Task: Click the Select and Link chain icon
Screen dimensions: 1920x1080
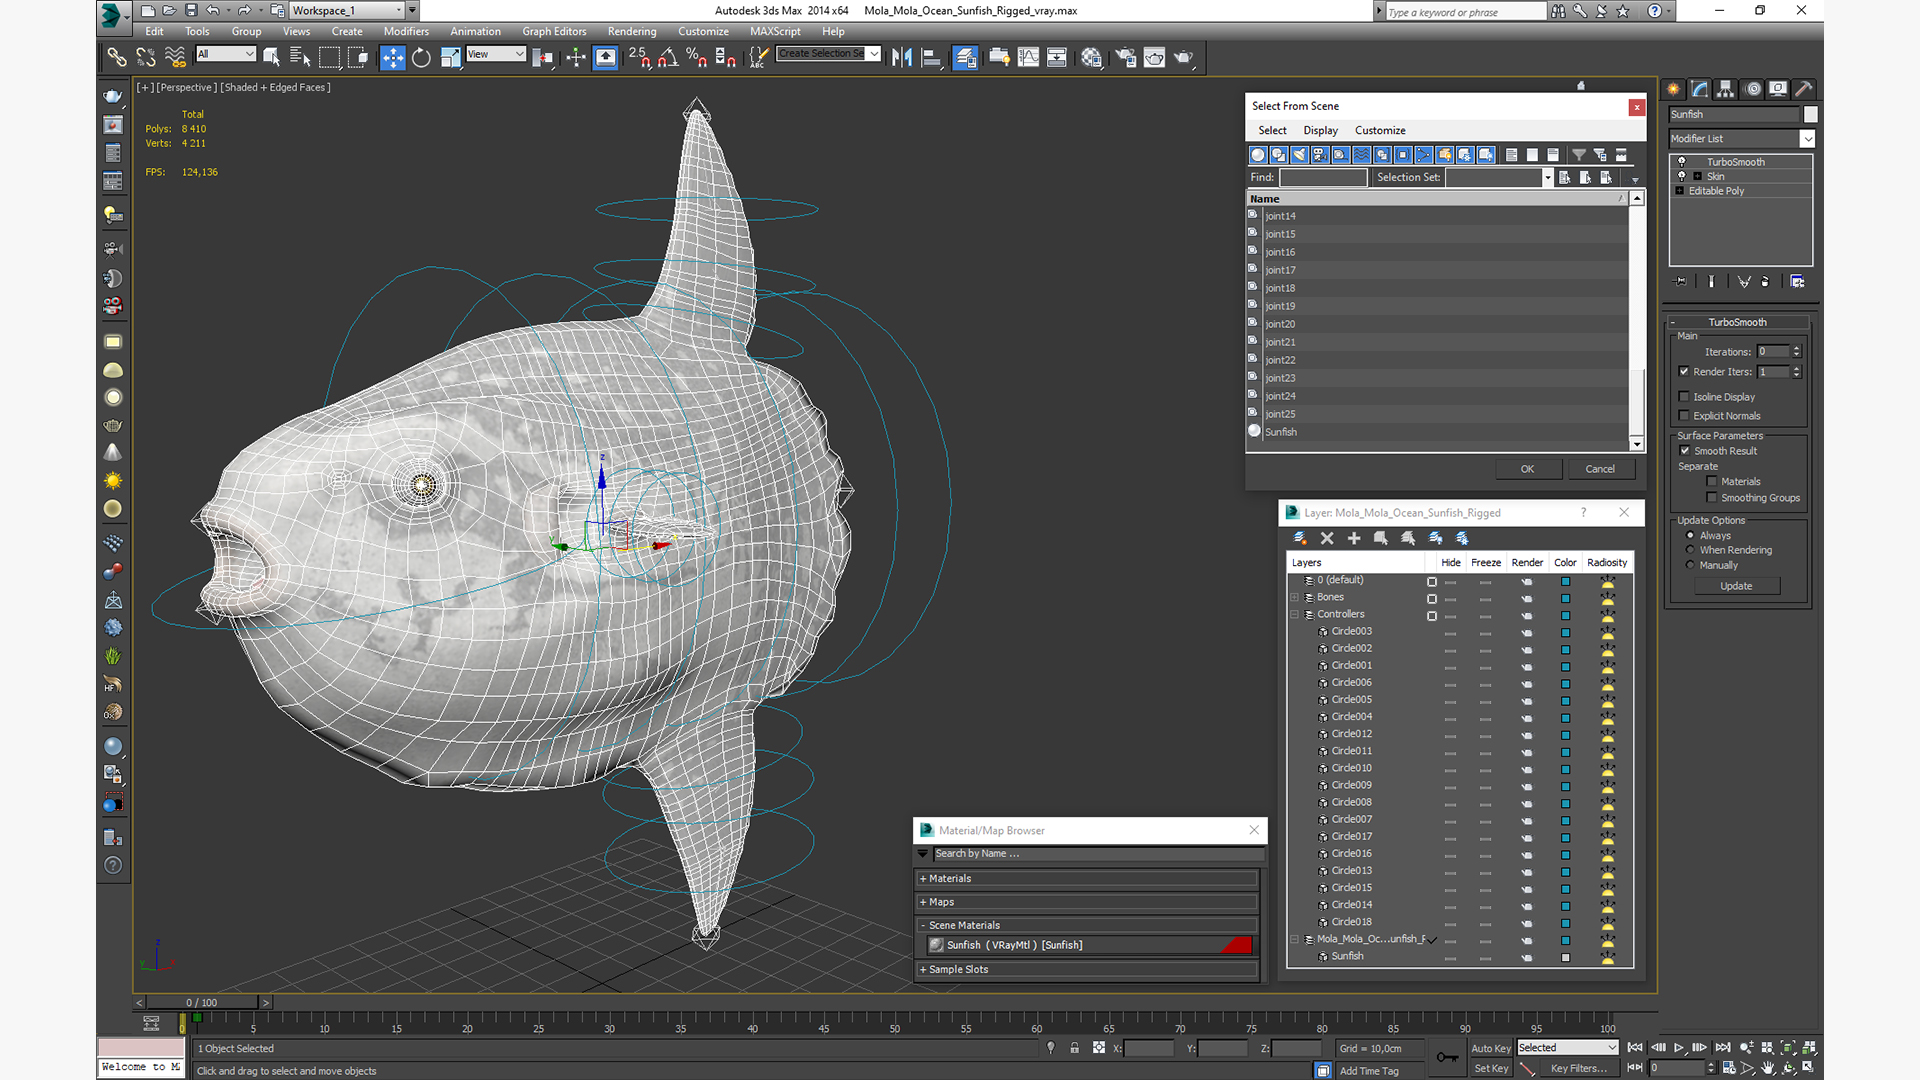Action: (117, 57)
